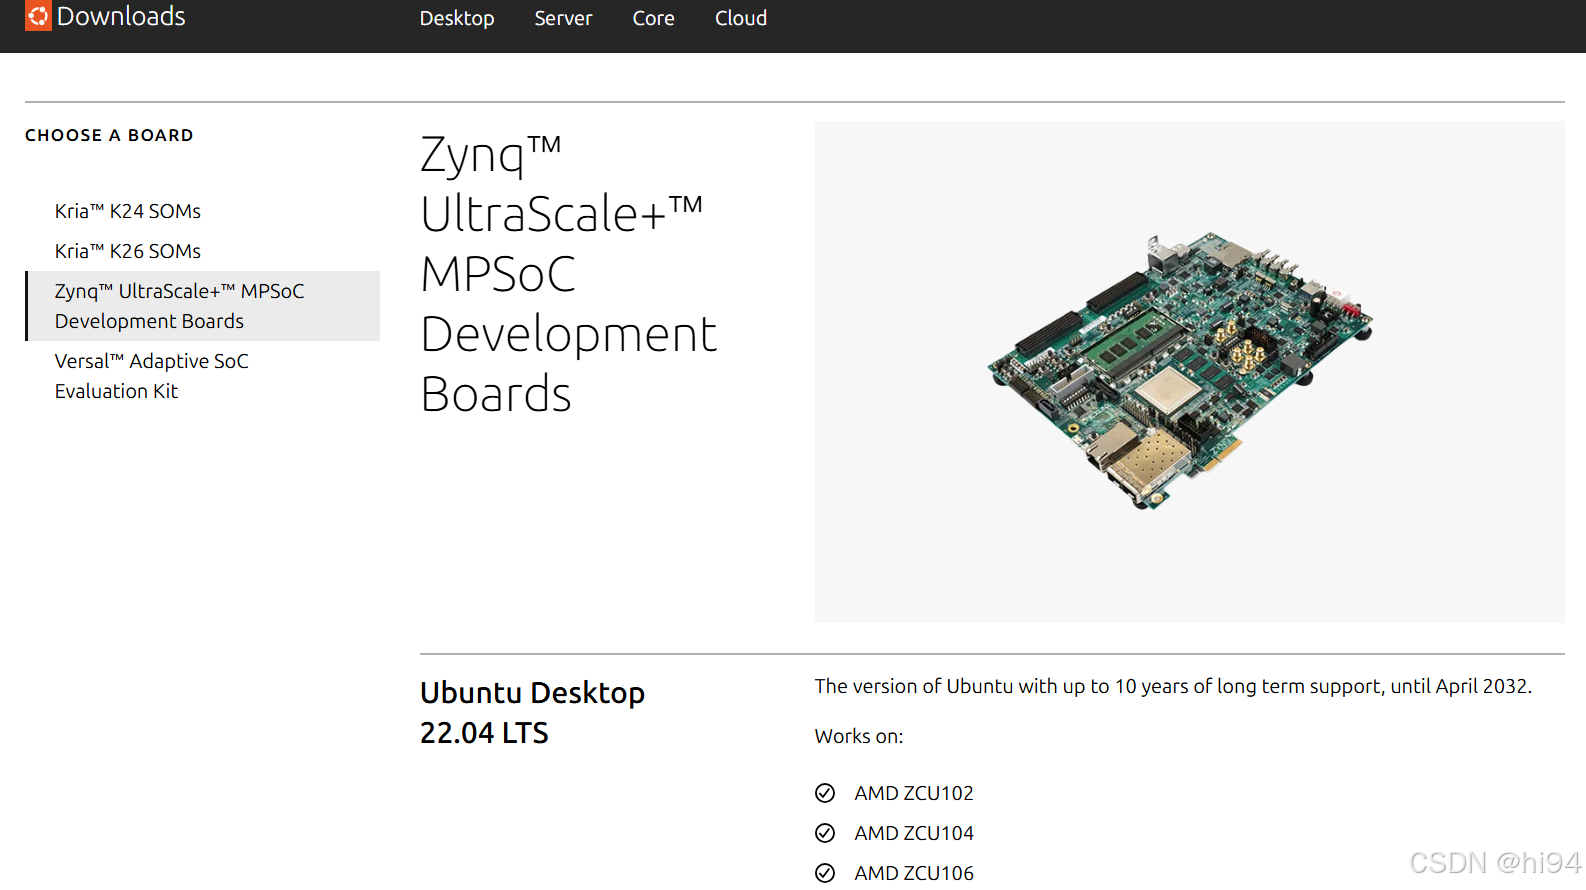The height and width of the screenshot is (890, 1586).
Task: Click the AMD ZCU102 text
Action: coord(914,793)
